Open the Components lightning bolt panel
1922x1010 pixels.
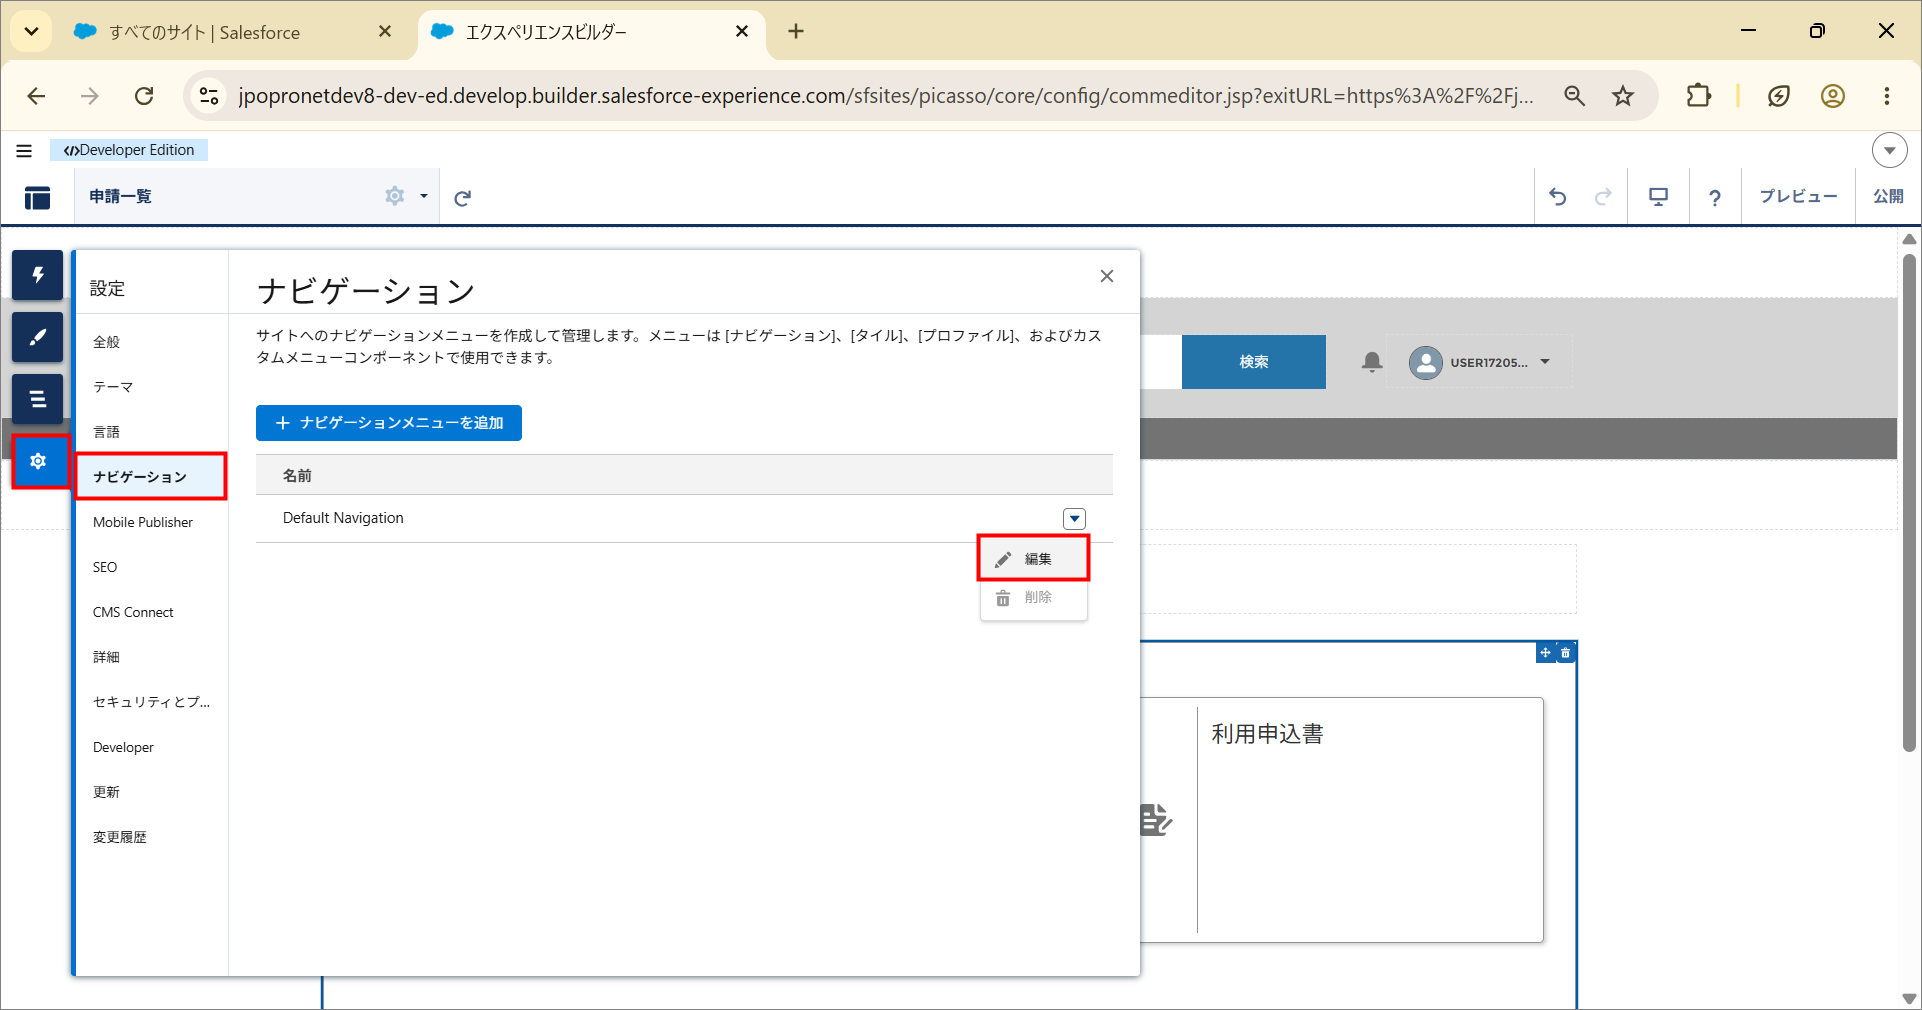(38, 275)
